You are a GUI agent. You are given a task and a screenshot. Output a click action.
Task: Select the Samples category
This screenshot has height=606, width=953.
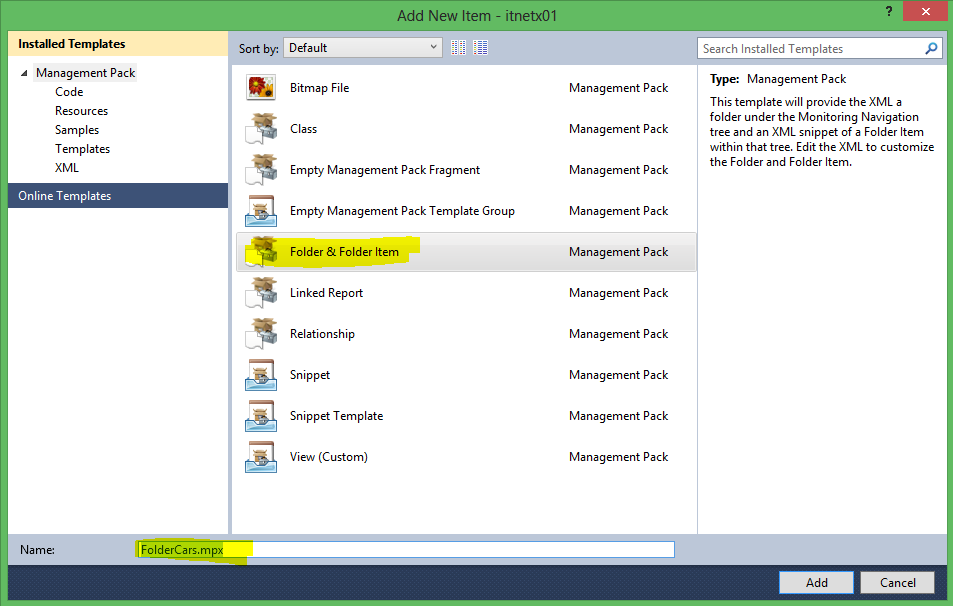[77, 130]
